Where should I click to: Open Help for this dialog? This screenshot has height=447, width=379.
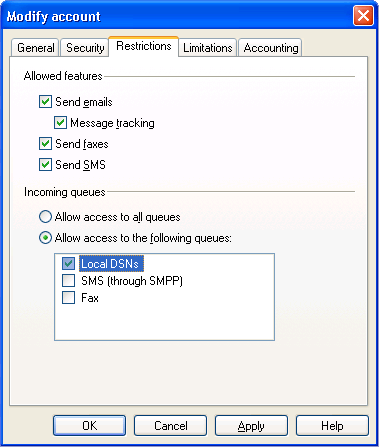point(332,426)
